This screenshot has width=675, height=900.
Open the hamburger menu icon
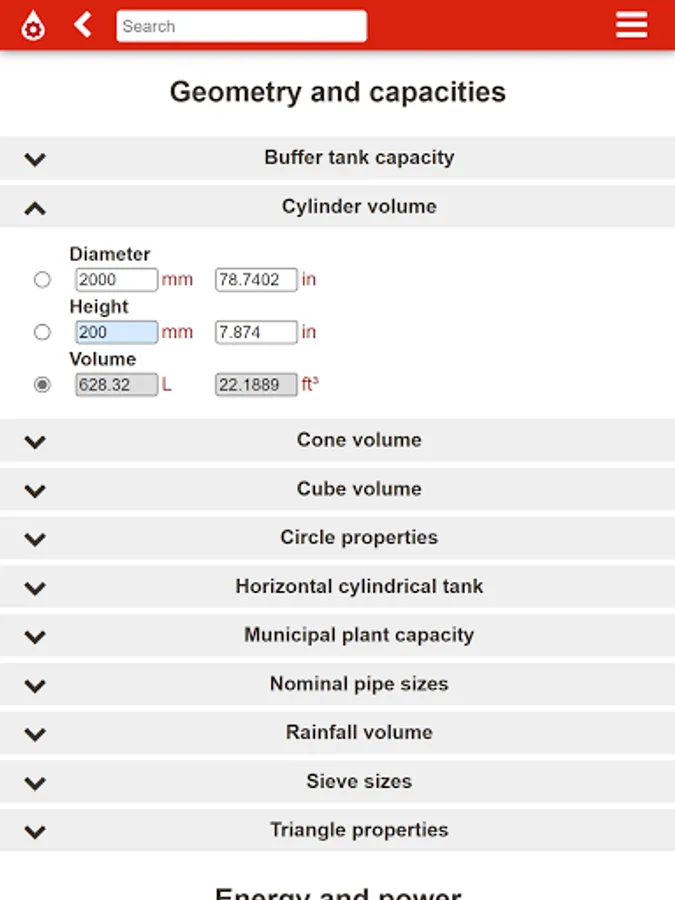[x=631, y=25]
